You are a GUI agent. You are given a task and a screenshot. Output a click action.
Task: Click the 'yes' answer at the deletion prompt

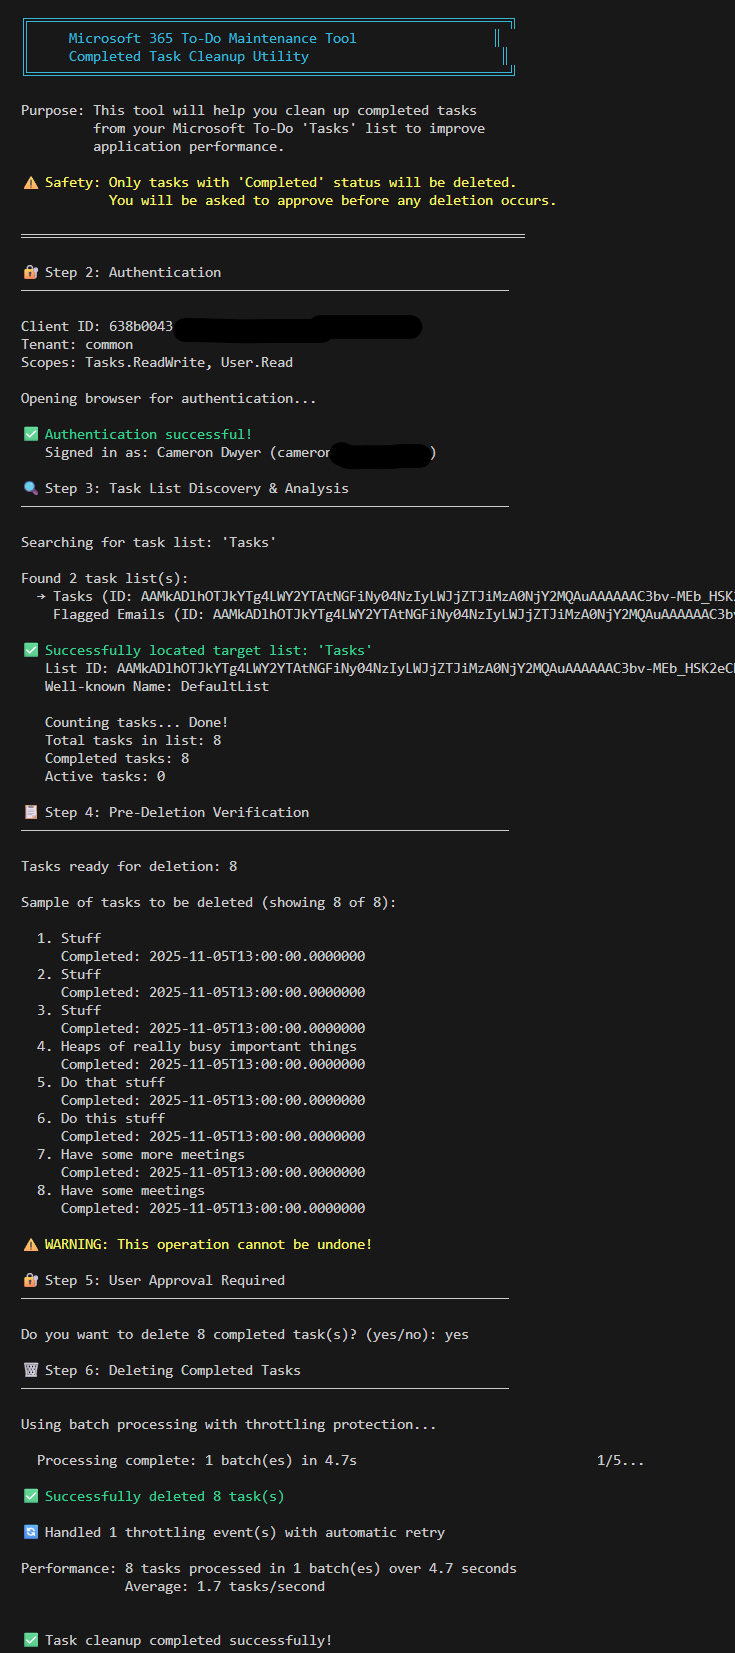[x=456, y=1335]
